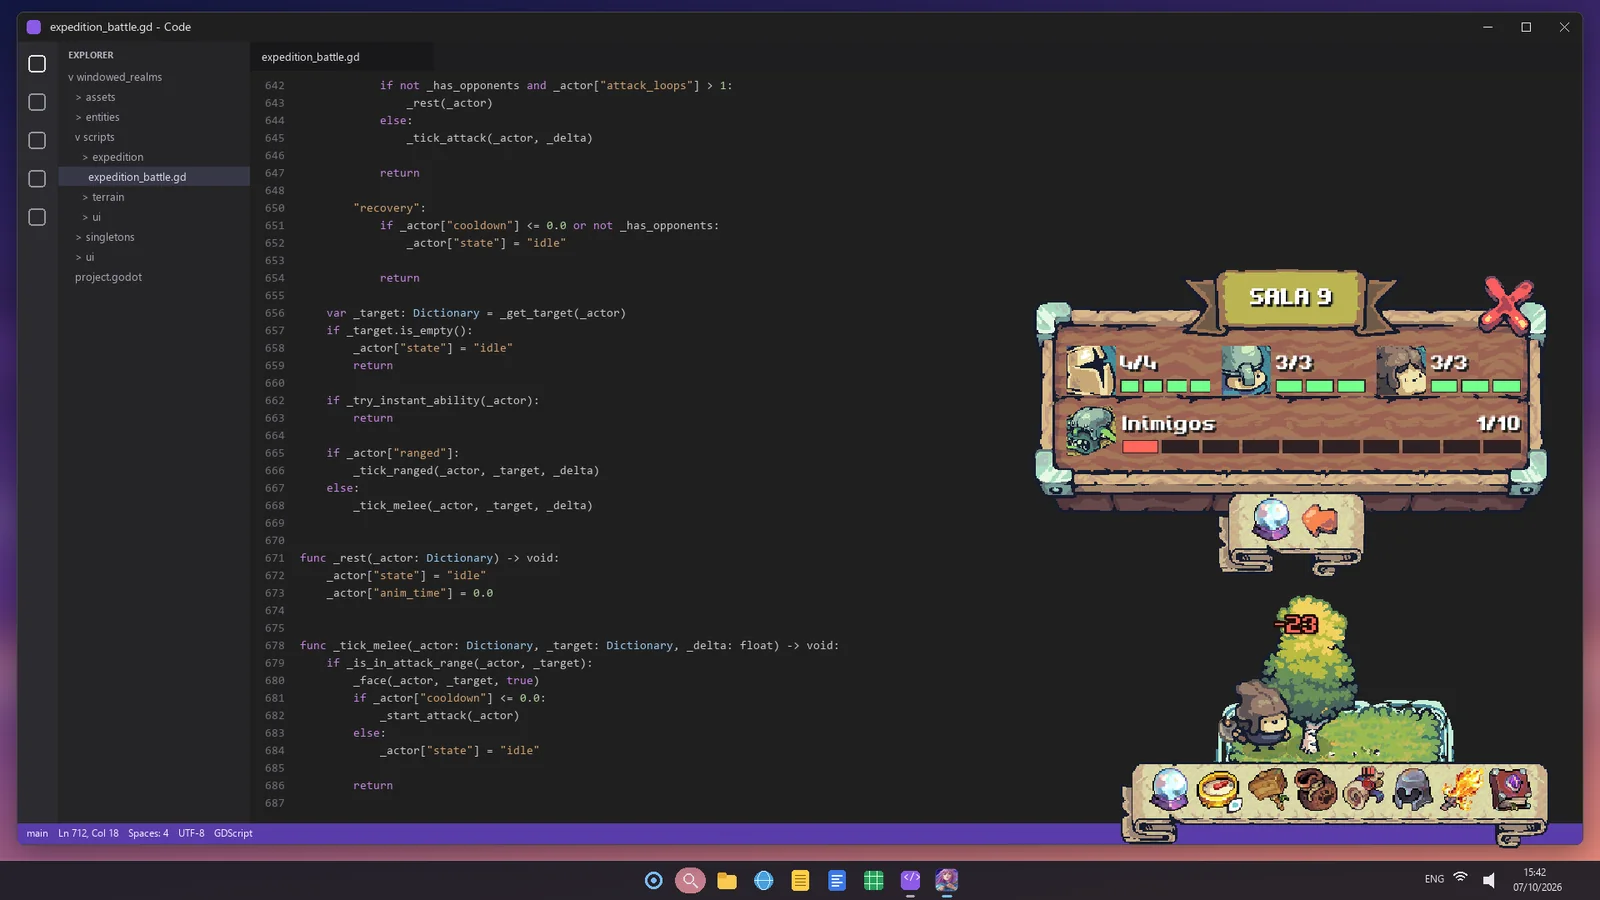Click the green goblin Inimigos portrait

[x=1090, y=431]
